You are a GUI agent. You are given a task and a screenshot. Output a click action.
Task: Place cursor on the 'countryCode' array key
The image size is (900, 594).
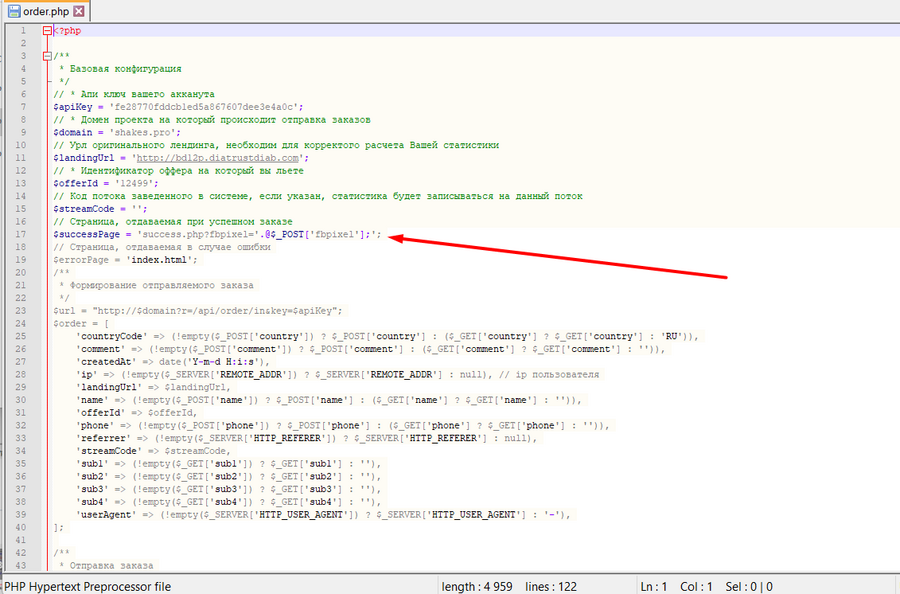(111, 336)
